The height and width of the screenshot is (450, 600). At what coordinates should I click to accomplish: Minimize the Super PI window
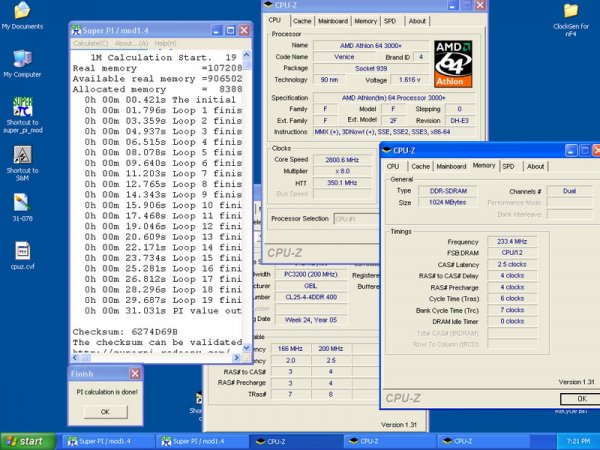(217, 31)
